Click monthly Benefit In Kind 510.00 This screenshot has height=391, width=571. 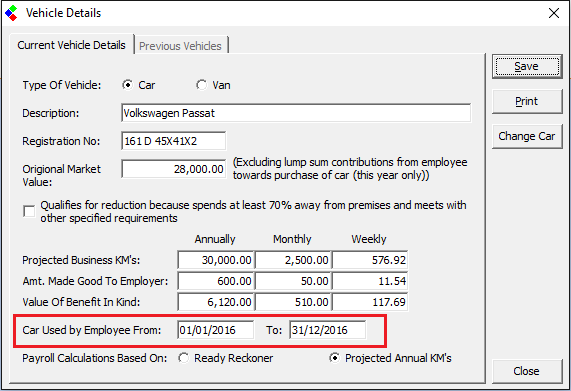pos(293,302)
